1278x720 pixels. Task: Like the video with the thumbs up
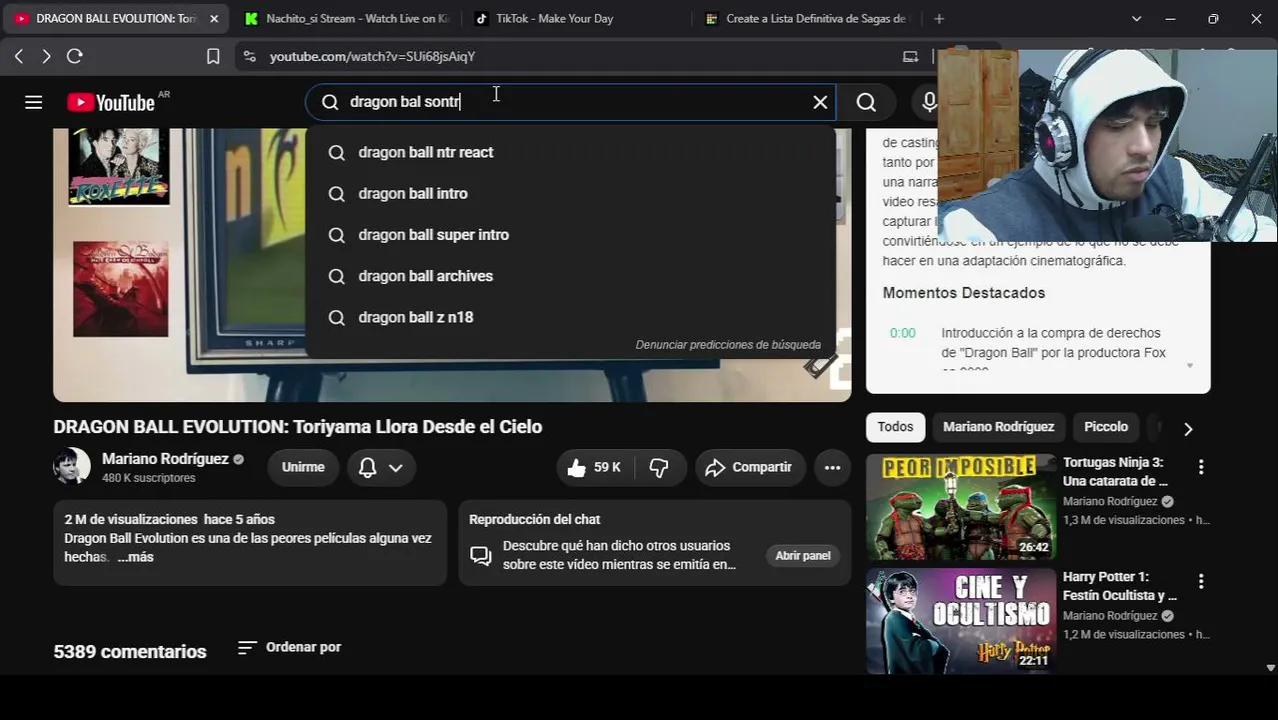pyautogui.click(x=595, y=467)
